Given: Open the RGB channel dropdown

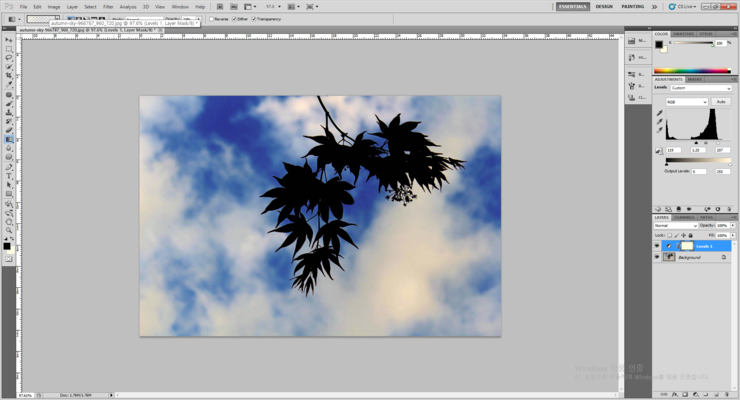Looking at the screenshot, I should [x=687, y=102].
